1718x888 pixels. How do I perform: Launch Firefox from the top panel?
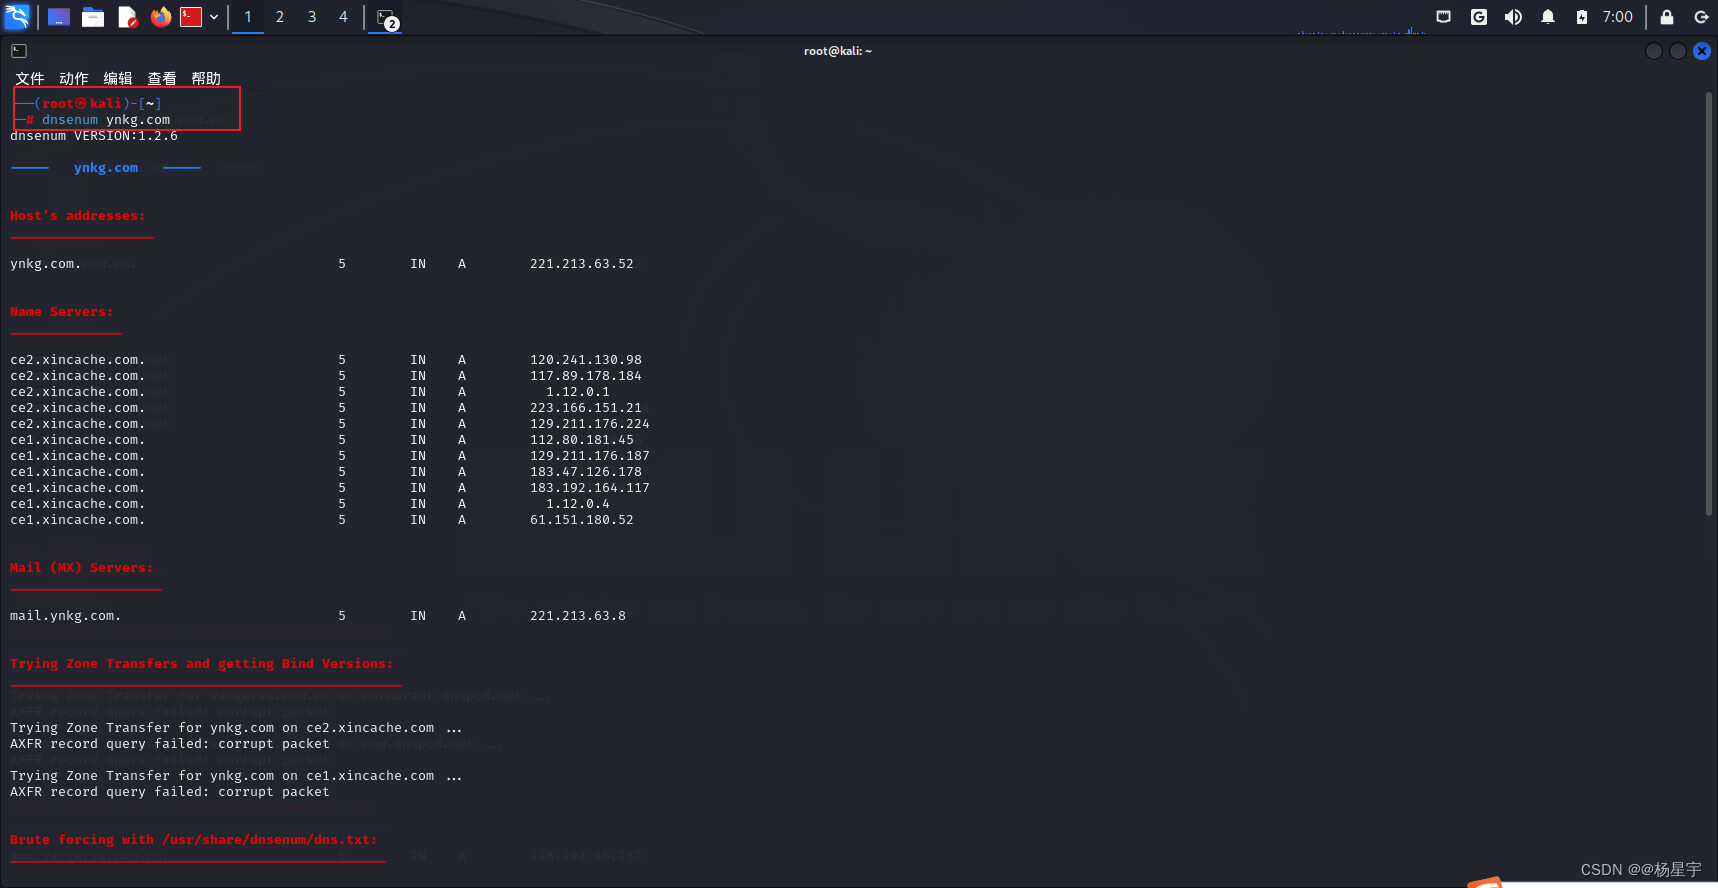pyautogui.click(x=161, y=17)
